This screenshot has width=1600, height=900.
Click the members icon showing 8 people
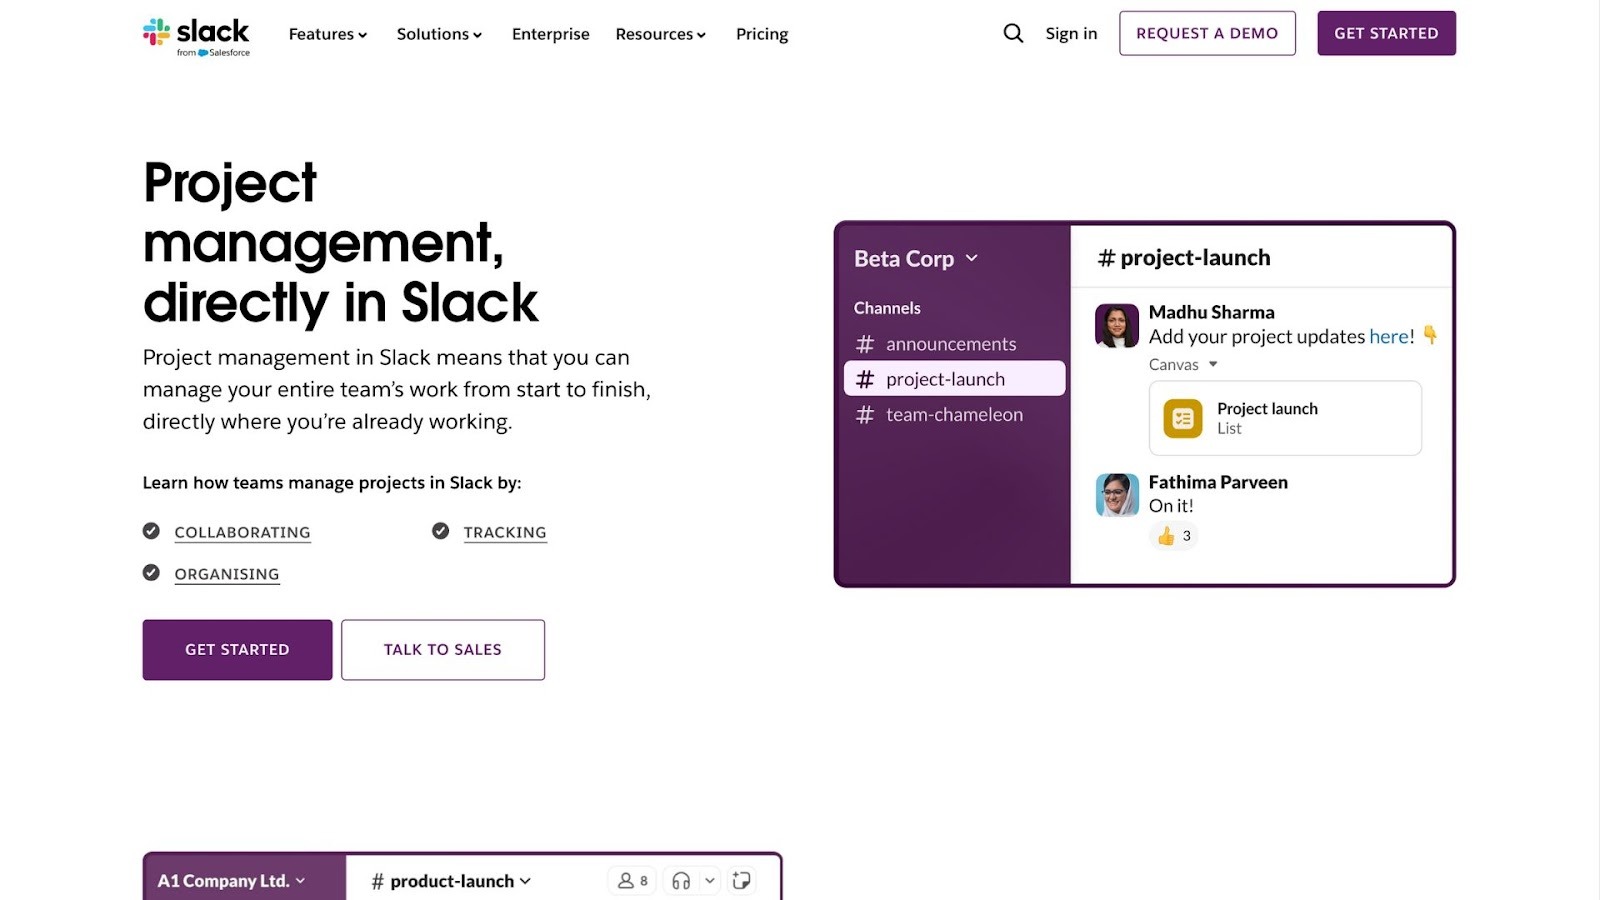(x=631, y=880)
